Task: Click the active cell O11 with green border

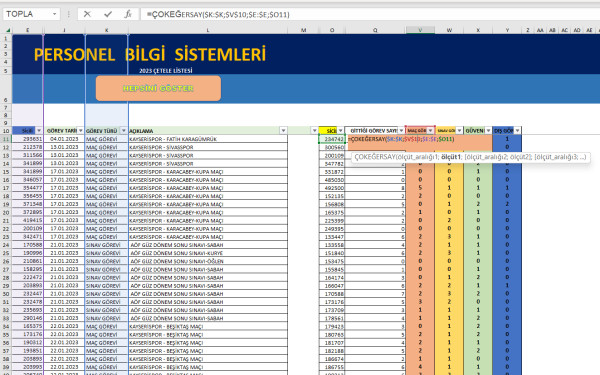Action: [332, 139]
